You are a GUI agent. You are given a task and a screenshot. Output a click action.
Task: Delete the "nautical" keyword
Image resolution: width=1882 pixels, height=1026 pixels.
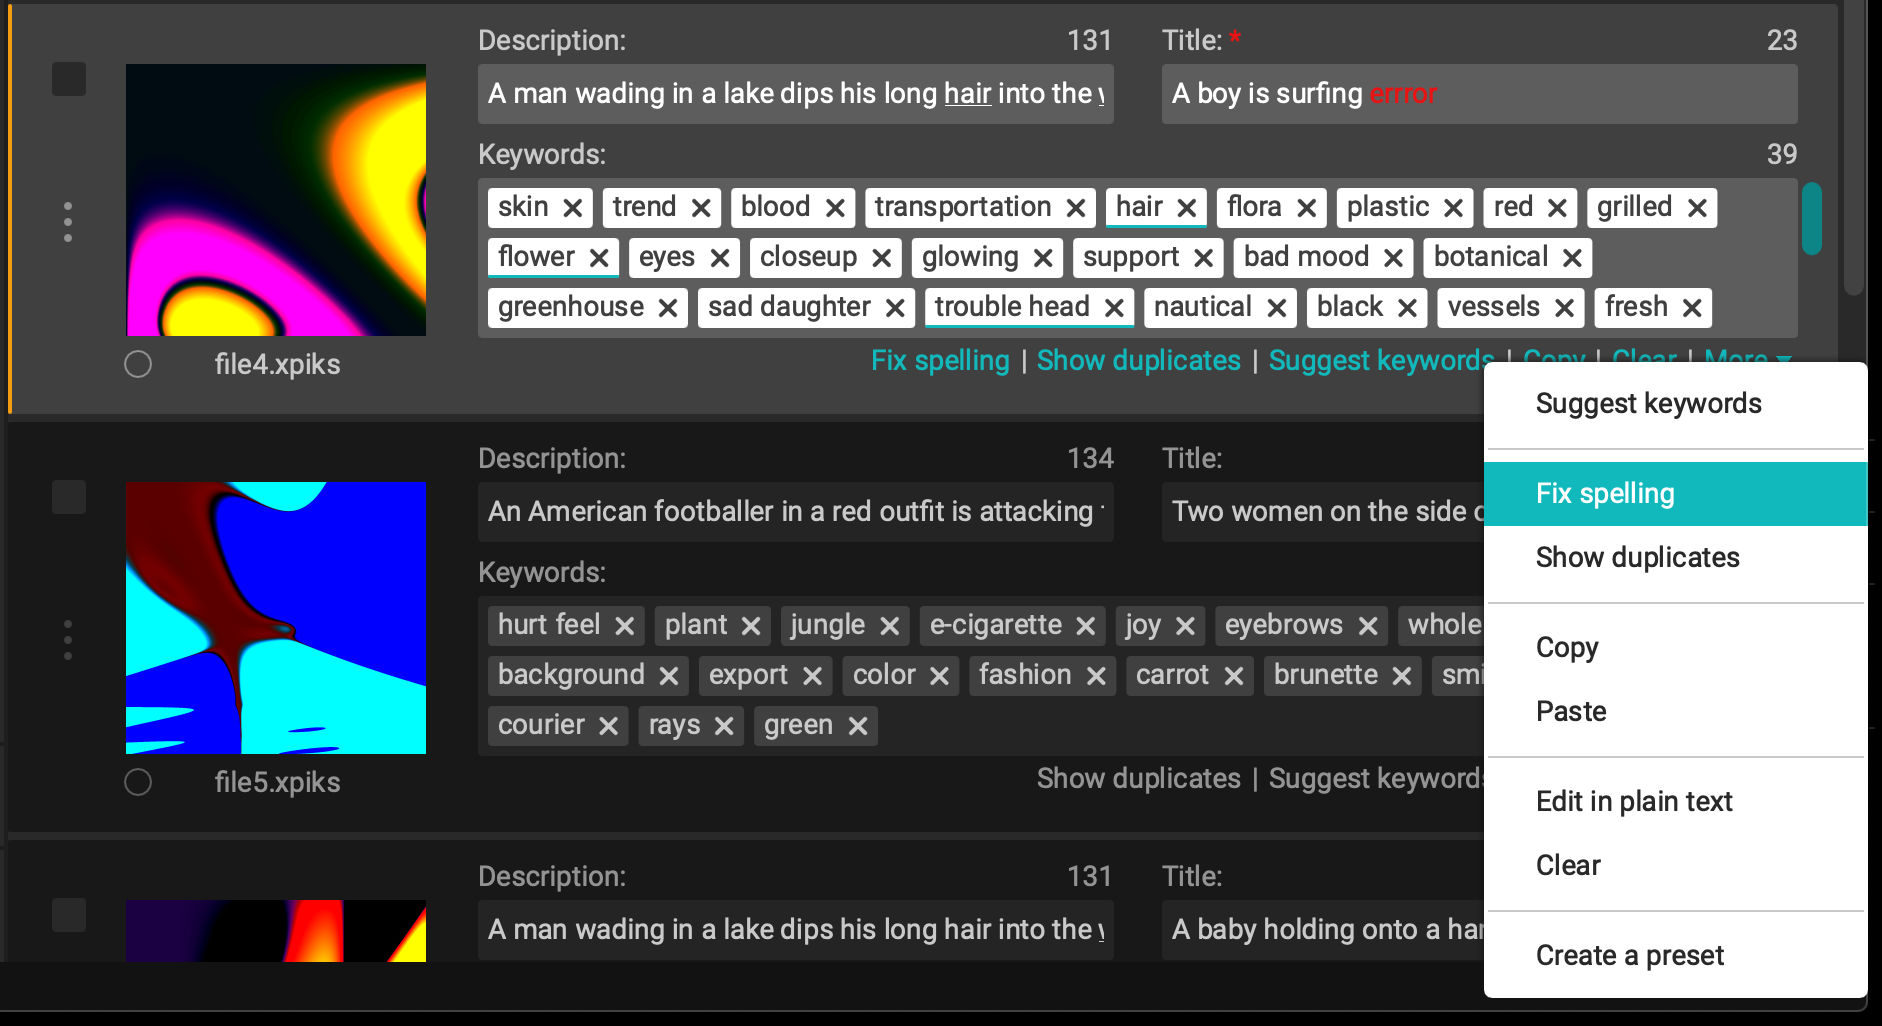pos(1278,307)
